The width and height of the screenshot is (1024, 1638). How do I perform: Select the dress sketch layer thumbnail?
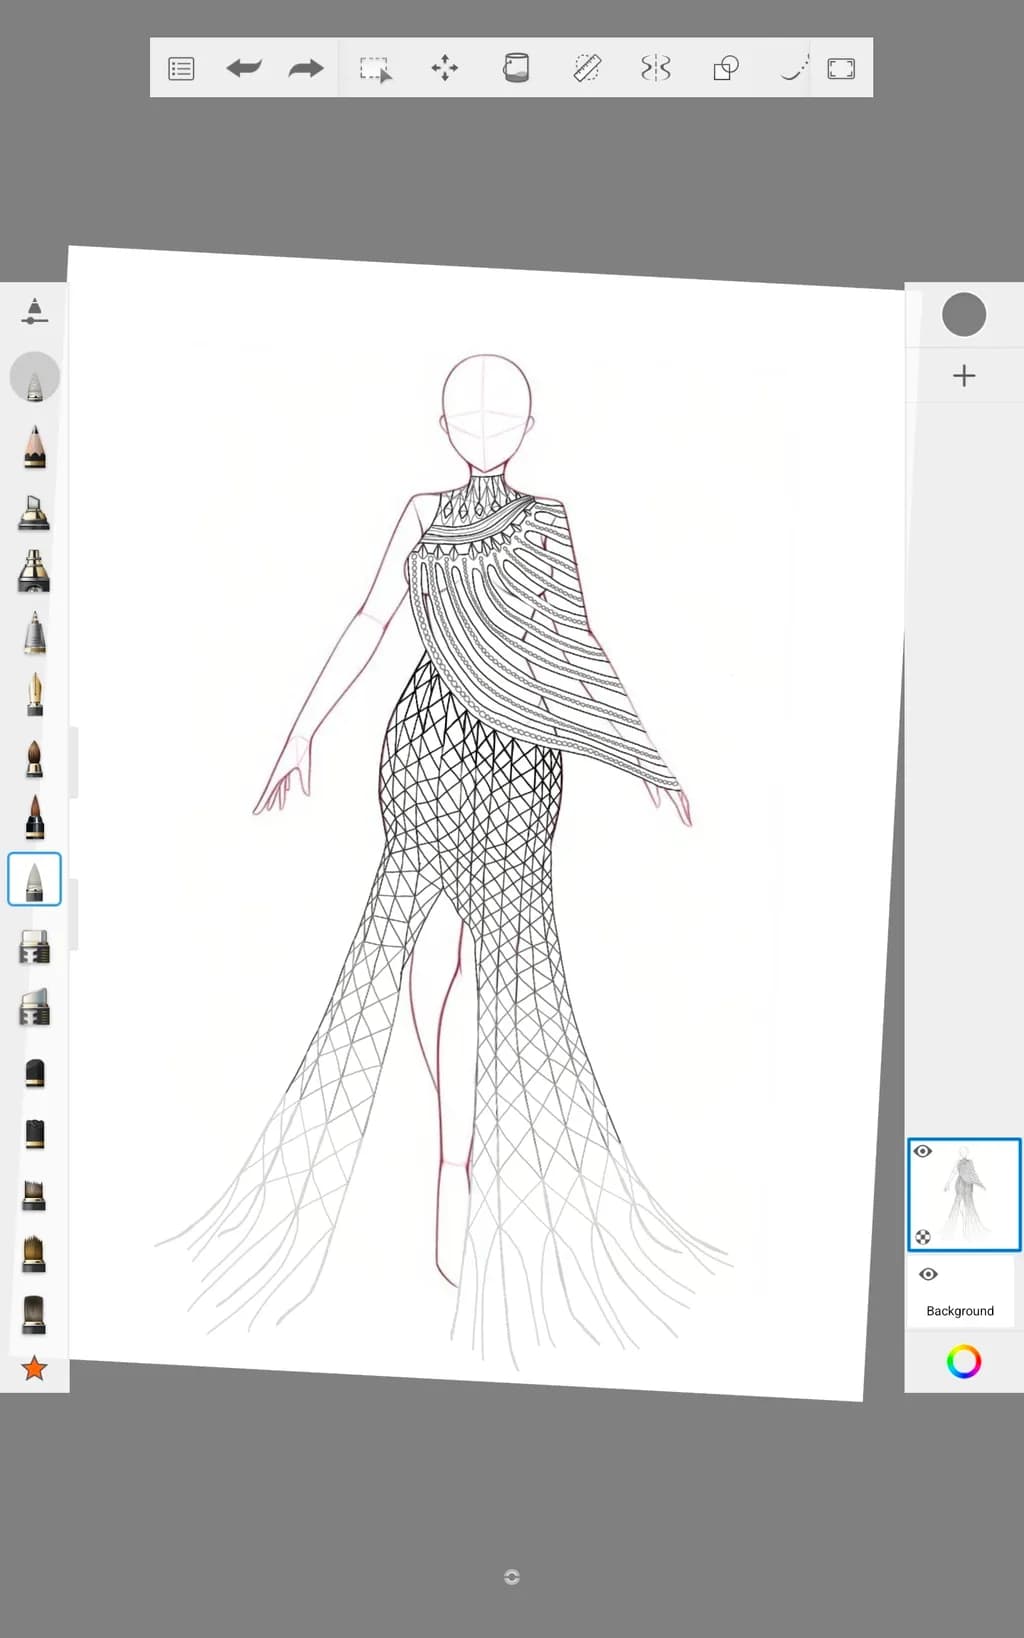(x=964, y=1194)
